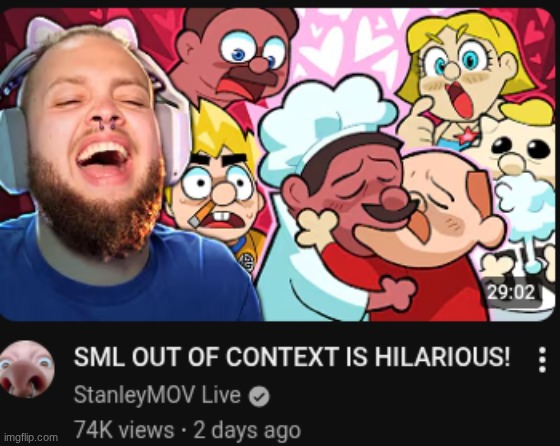Click the verified checkmark badge
The width and height of the screenshot is (560, 446).
click(259, 397)
